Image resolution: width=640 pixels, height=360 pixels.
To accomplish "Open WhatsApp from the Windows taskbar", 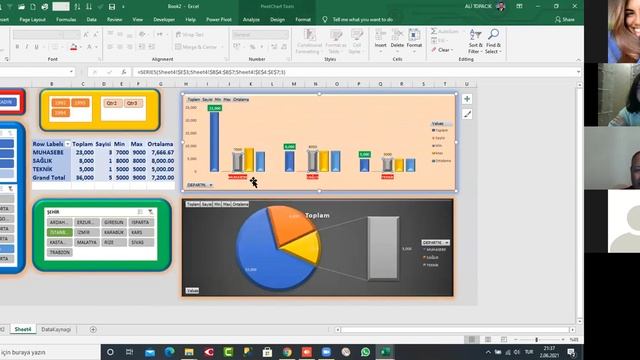I will coord(365,352).
